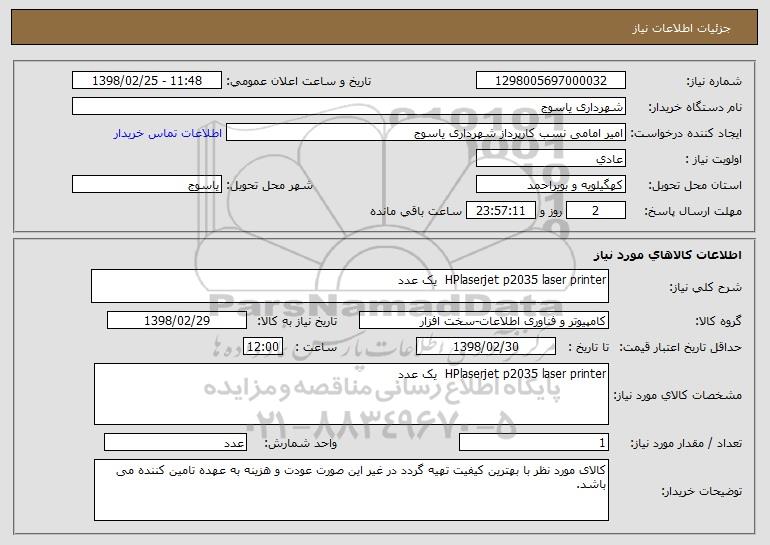
Task: Click the label تاریخ و ساعت اعلان عمومی
Action: coord(299,82)
